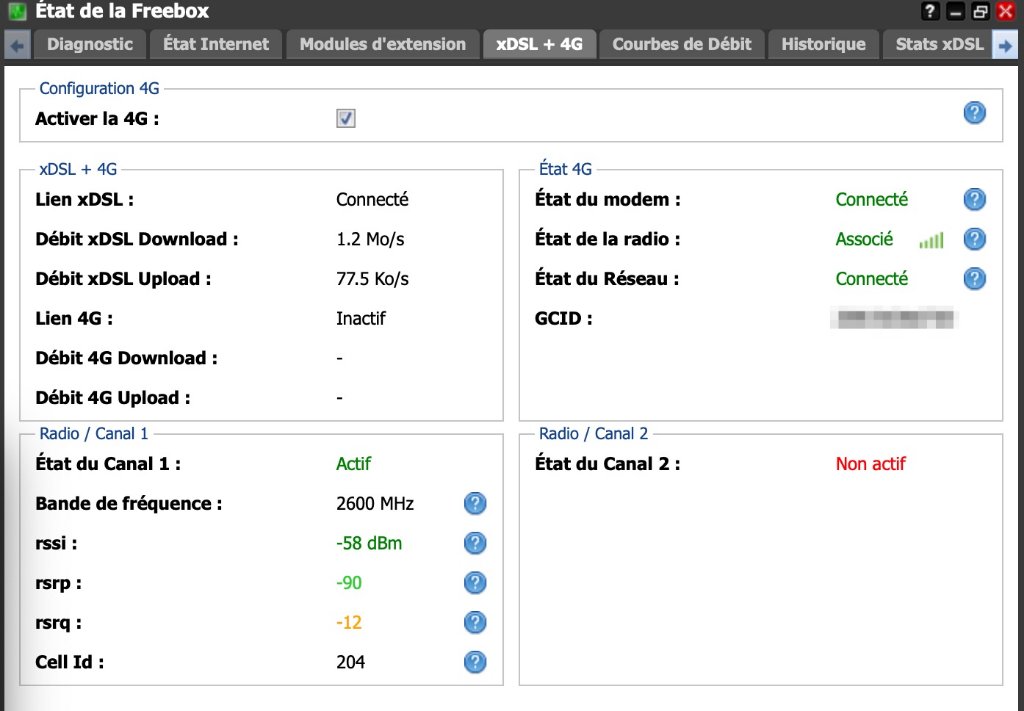Viewport: 1024px width, 711px height.
Task: Click the 1.2 Mo/s download value
Action: [370, 239]
